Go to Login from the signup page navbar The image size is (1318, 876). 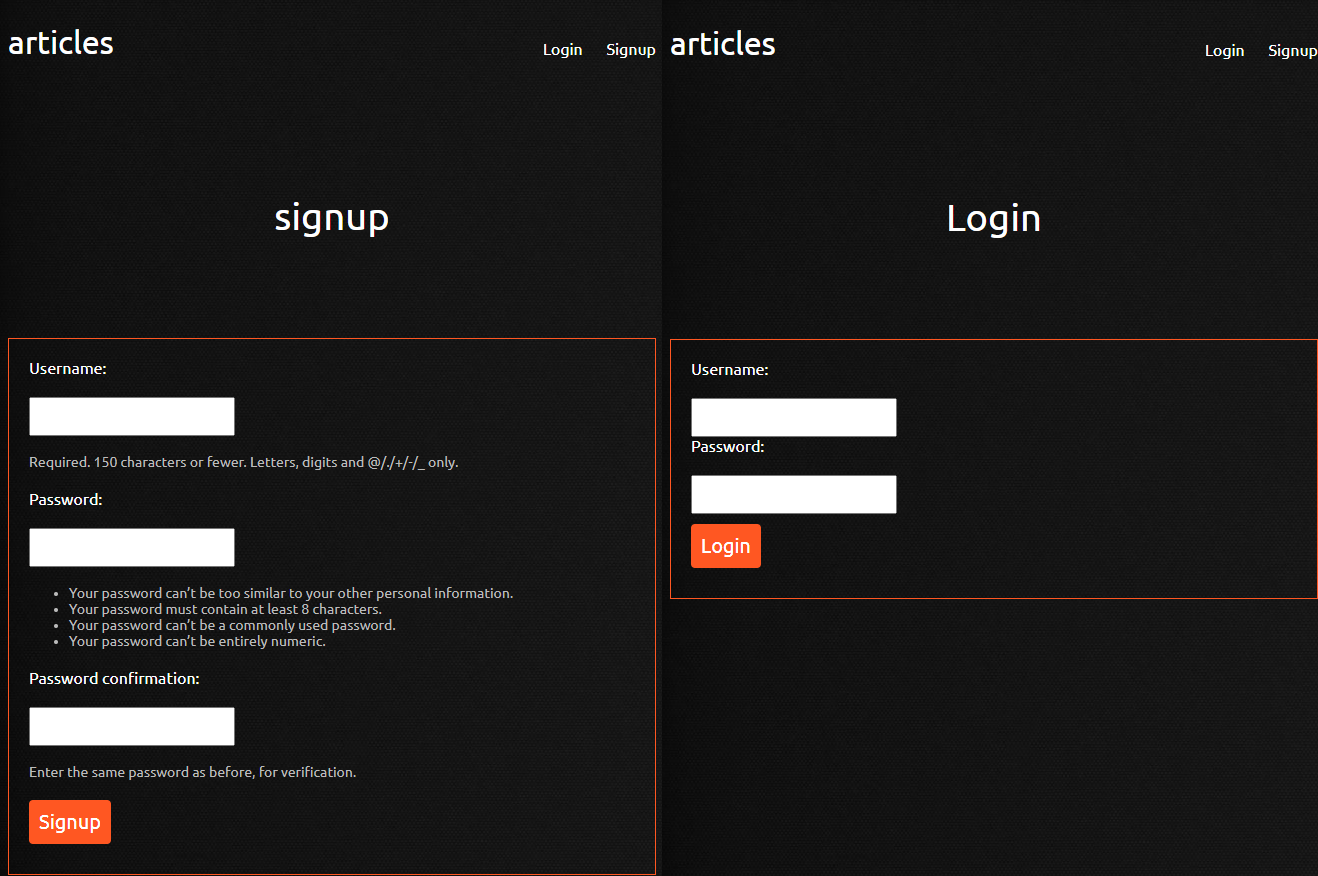coord(562,50)
